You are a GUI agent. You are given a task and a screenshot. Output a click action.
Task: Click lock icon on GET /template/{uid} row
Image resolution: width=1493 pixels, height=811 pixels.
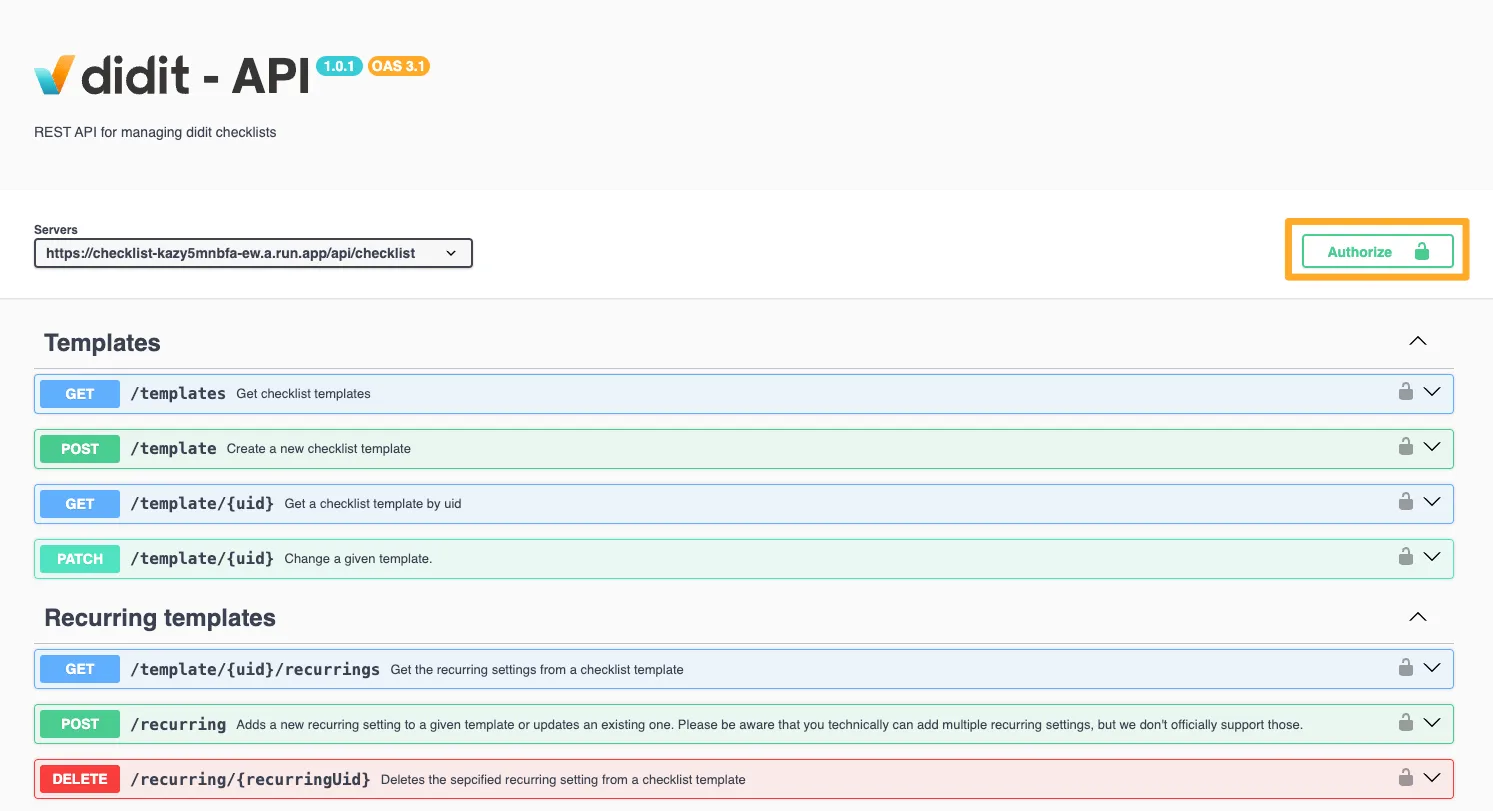(x=1405, y=501)
